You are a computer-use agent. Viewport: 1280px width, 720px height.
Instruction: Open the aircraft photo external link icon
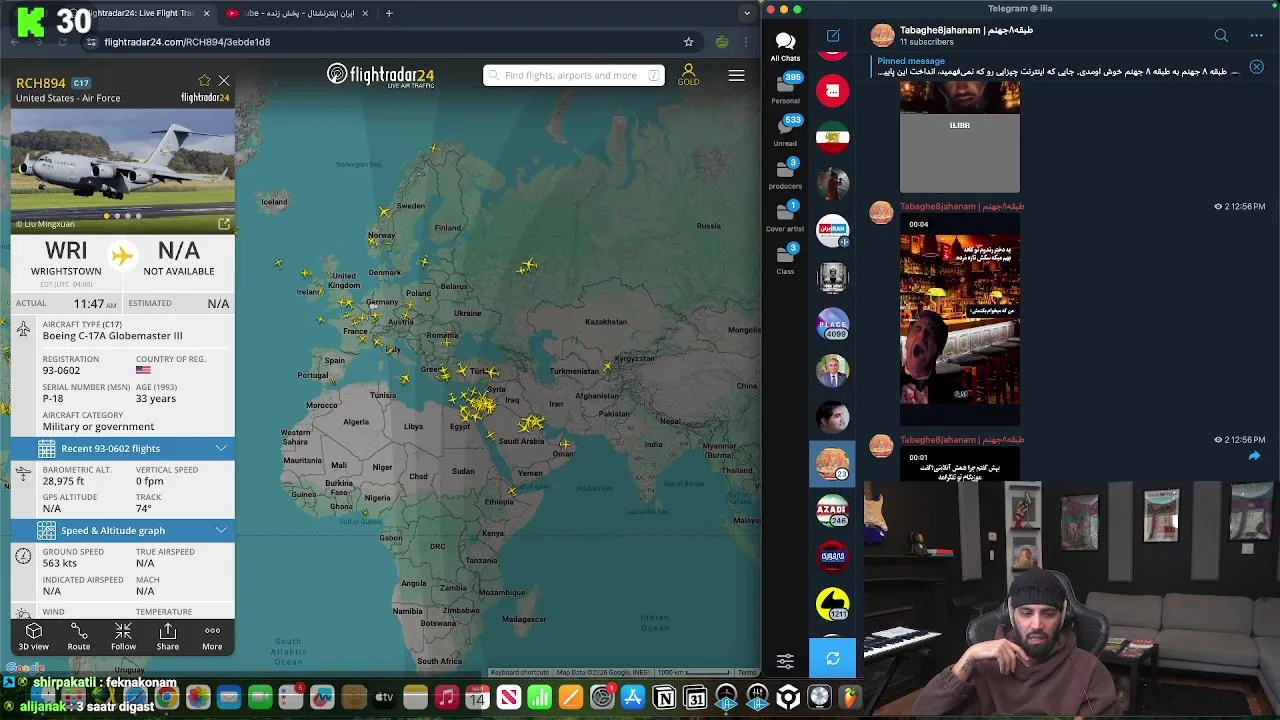[x=224, y=224]
